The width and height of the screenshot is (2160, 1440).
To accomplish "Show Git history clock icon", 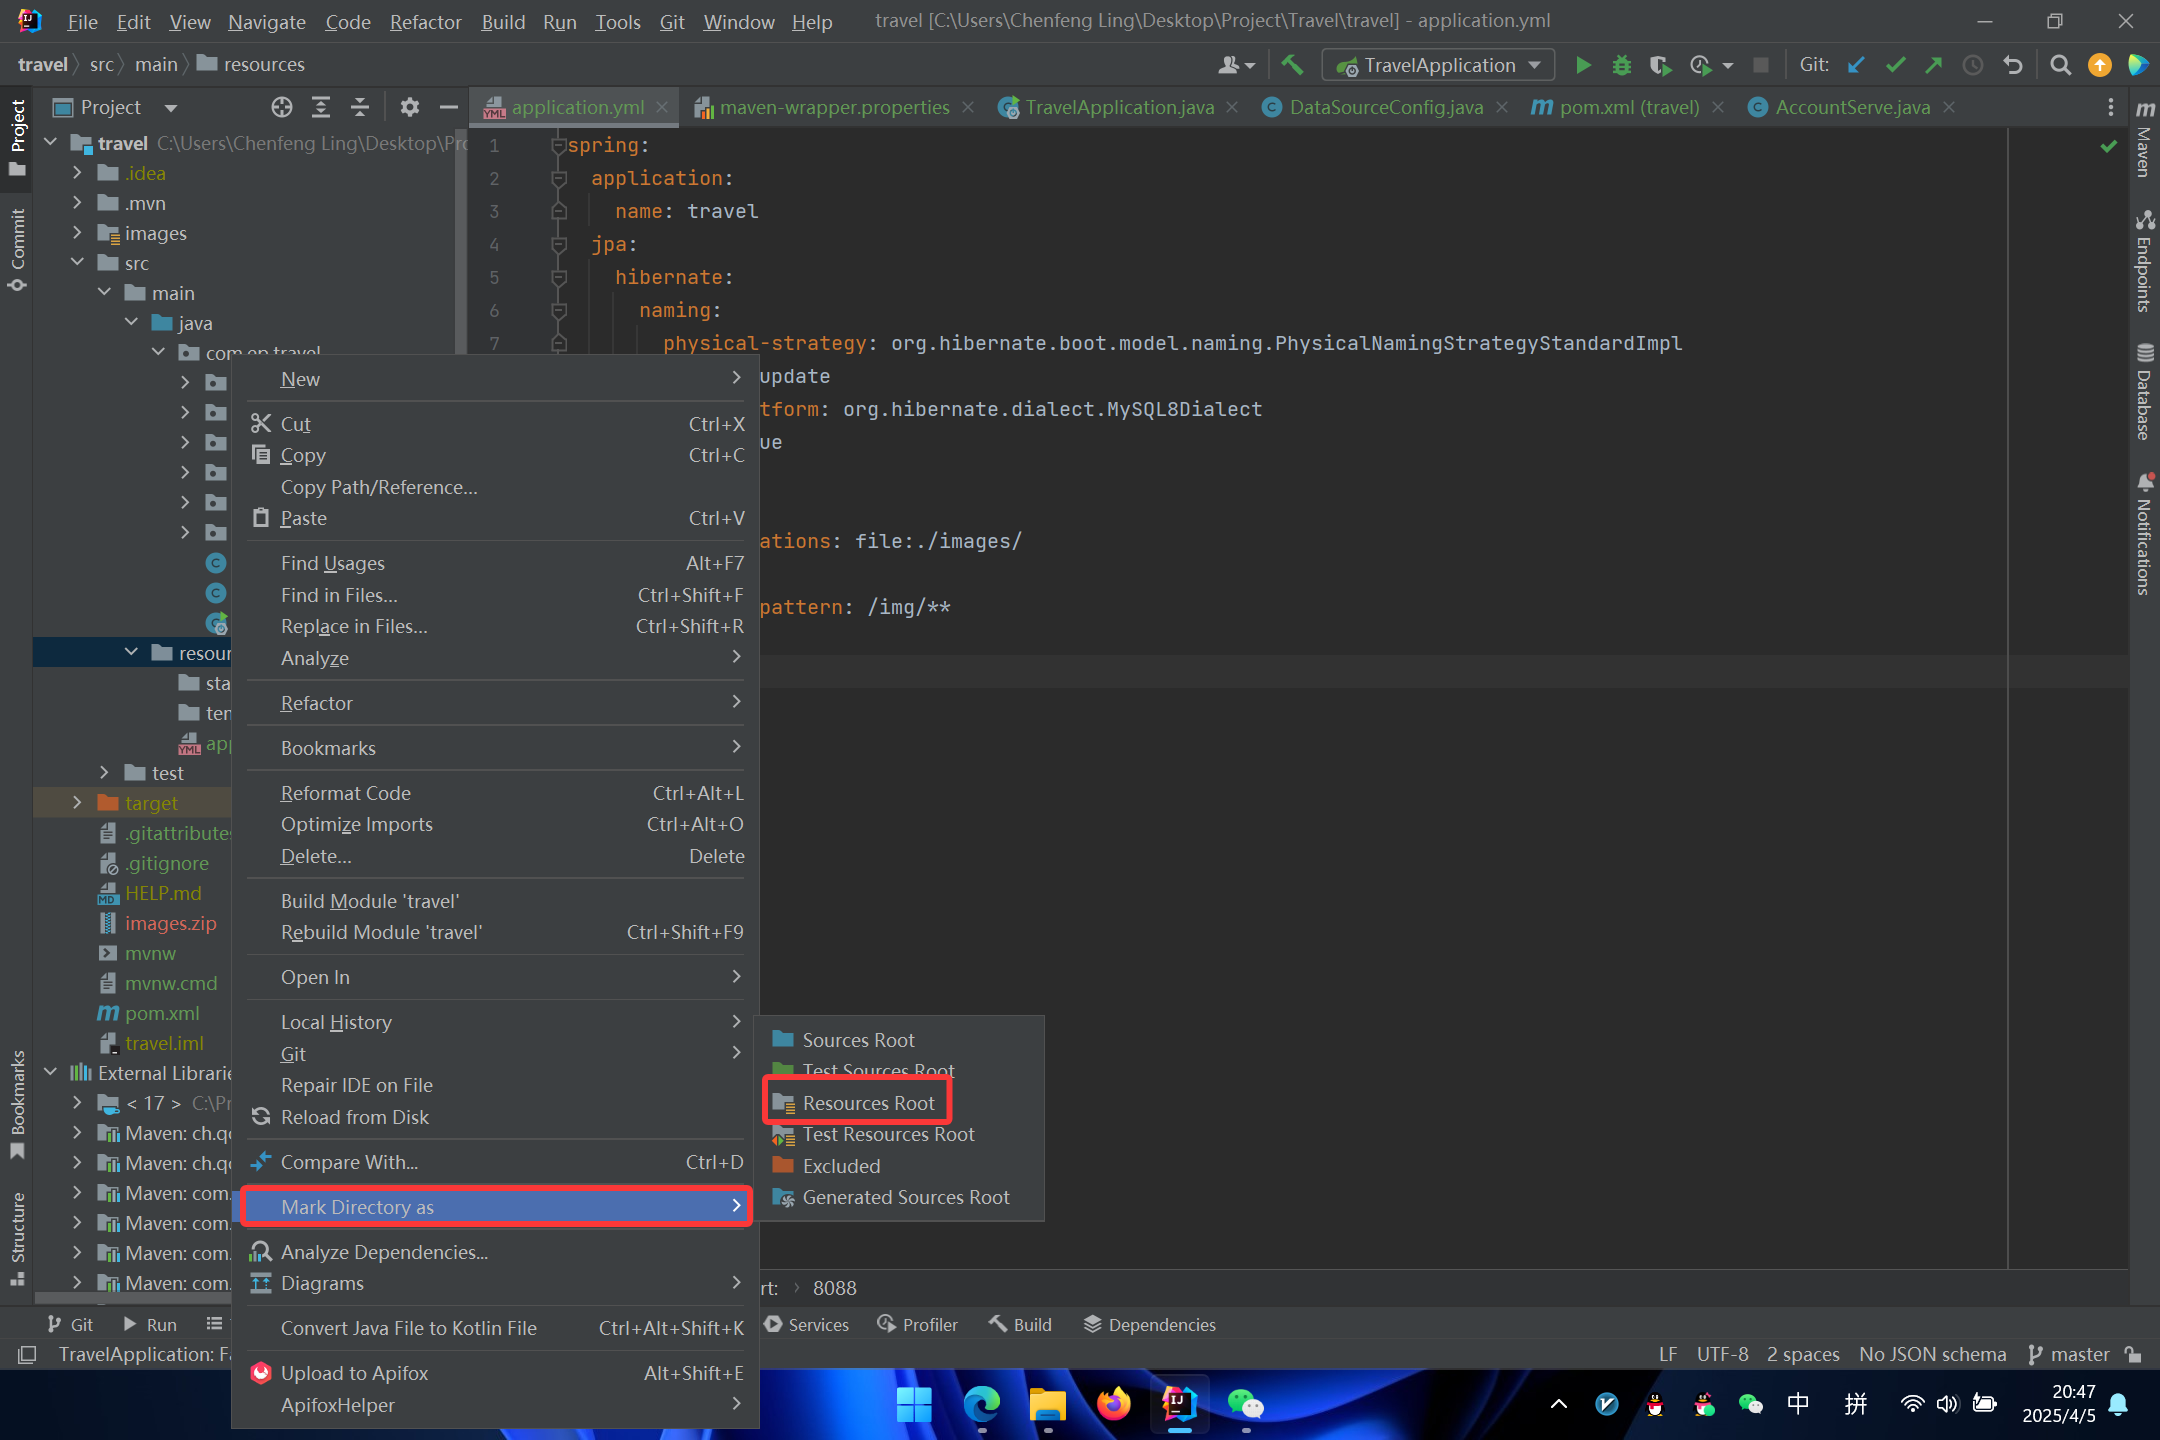I will (x=1973, y=65).
